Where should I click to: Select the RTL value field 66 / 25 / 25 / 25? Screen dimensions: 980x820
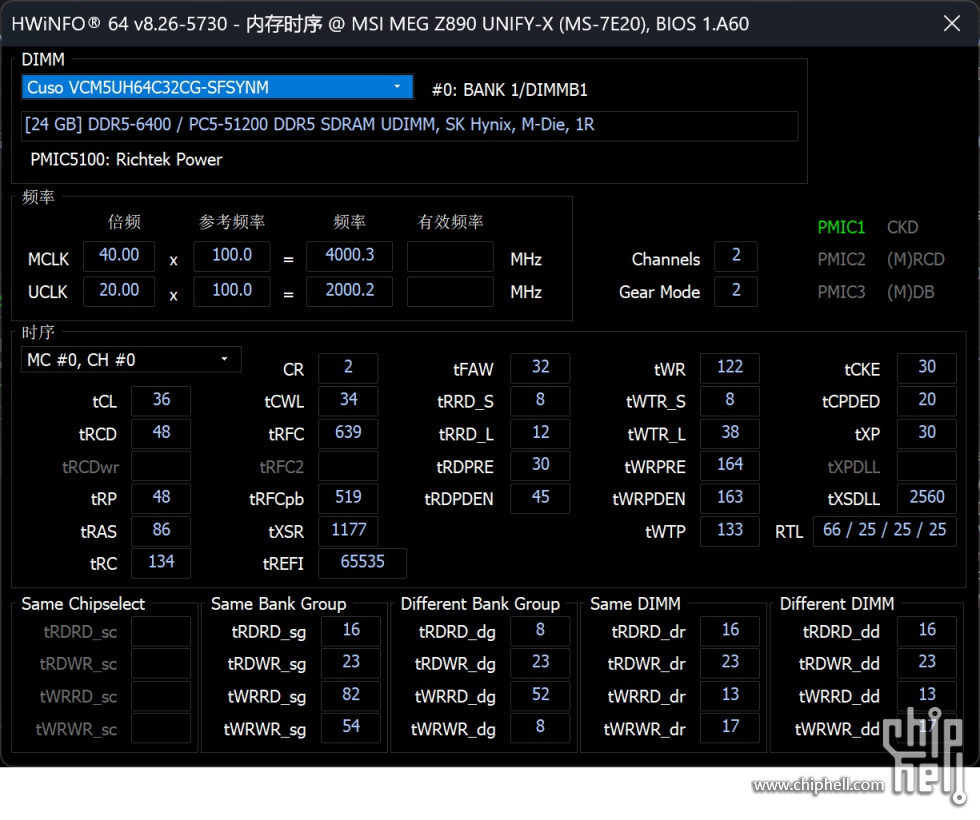coord(884,530)
